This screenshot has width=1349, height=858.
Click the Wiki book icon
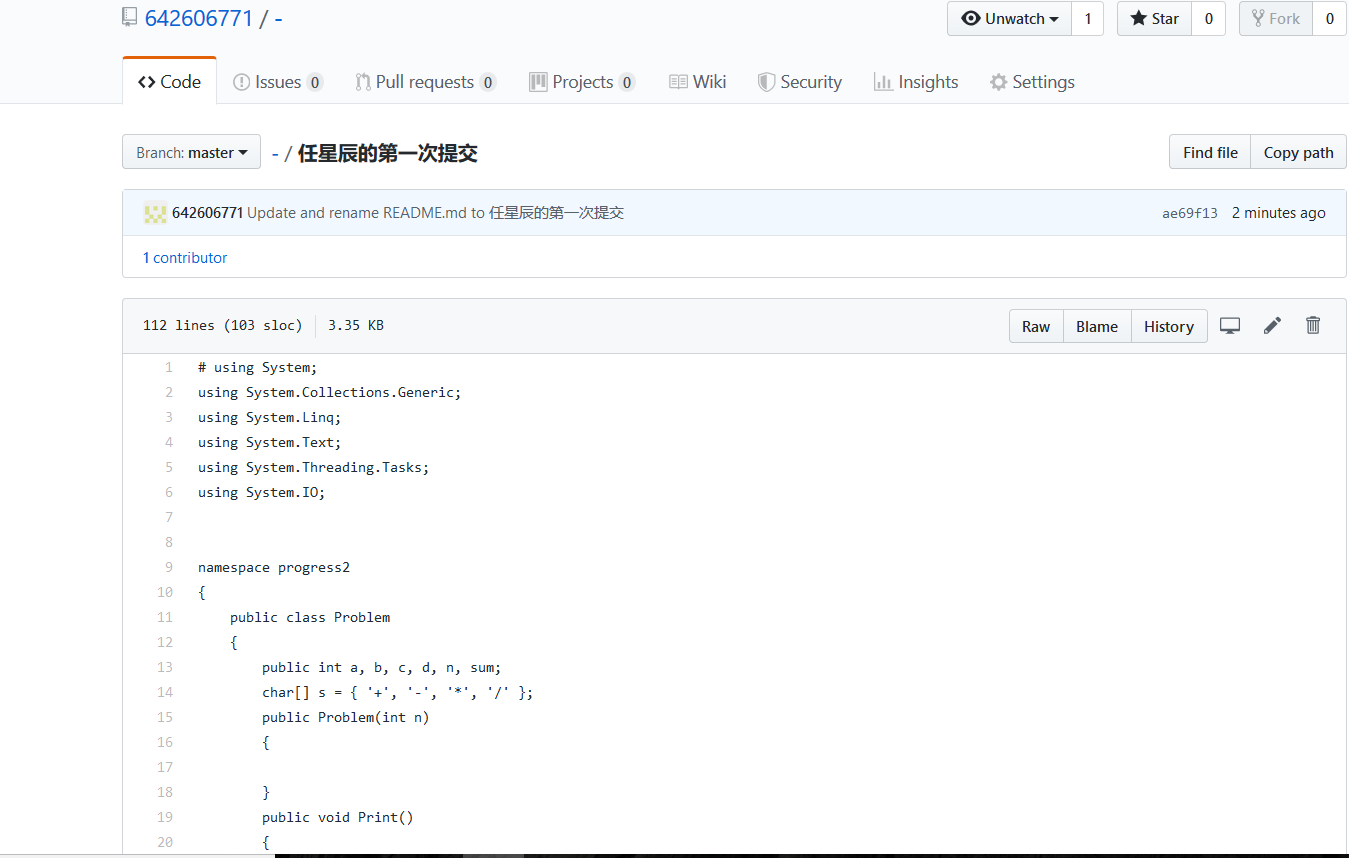(x=678, y=82)
